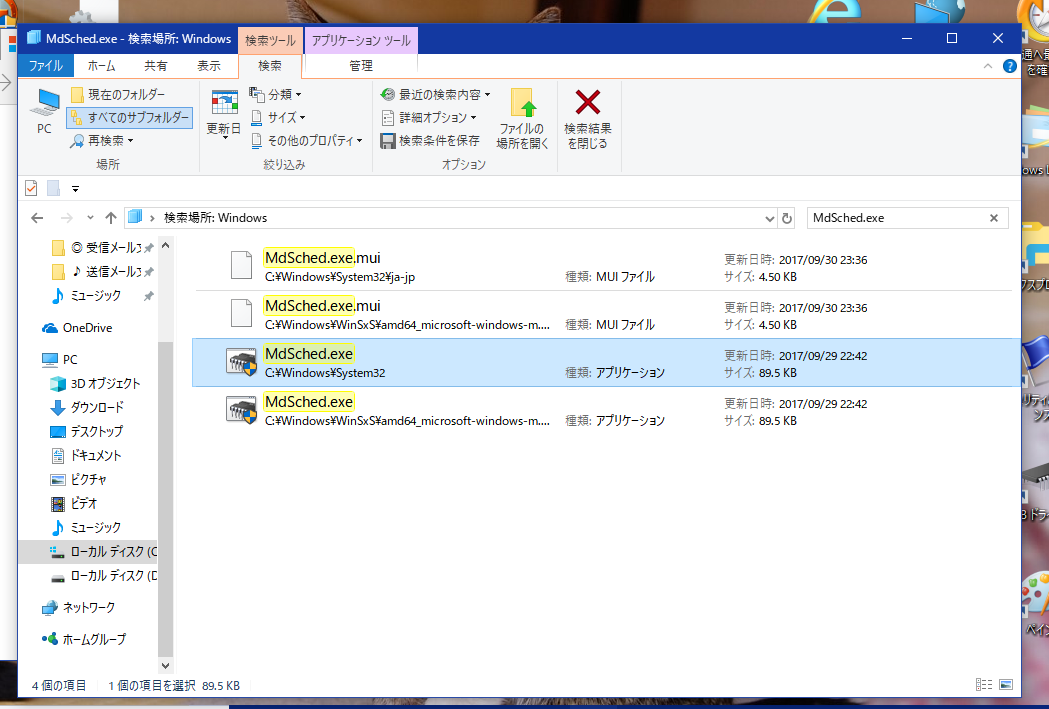Click the red X 検索結果を閉じる button
Screen dimensions: 1049x709
coord(587,118)
